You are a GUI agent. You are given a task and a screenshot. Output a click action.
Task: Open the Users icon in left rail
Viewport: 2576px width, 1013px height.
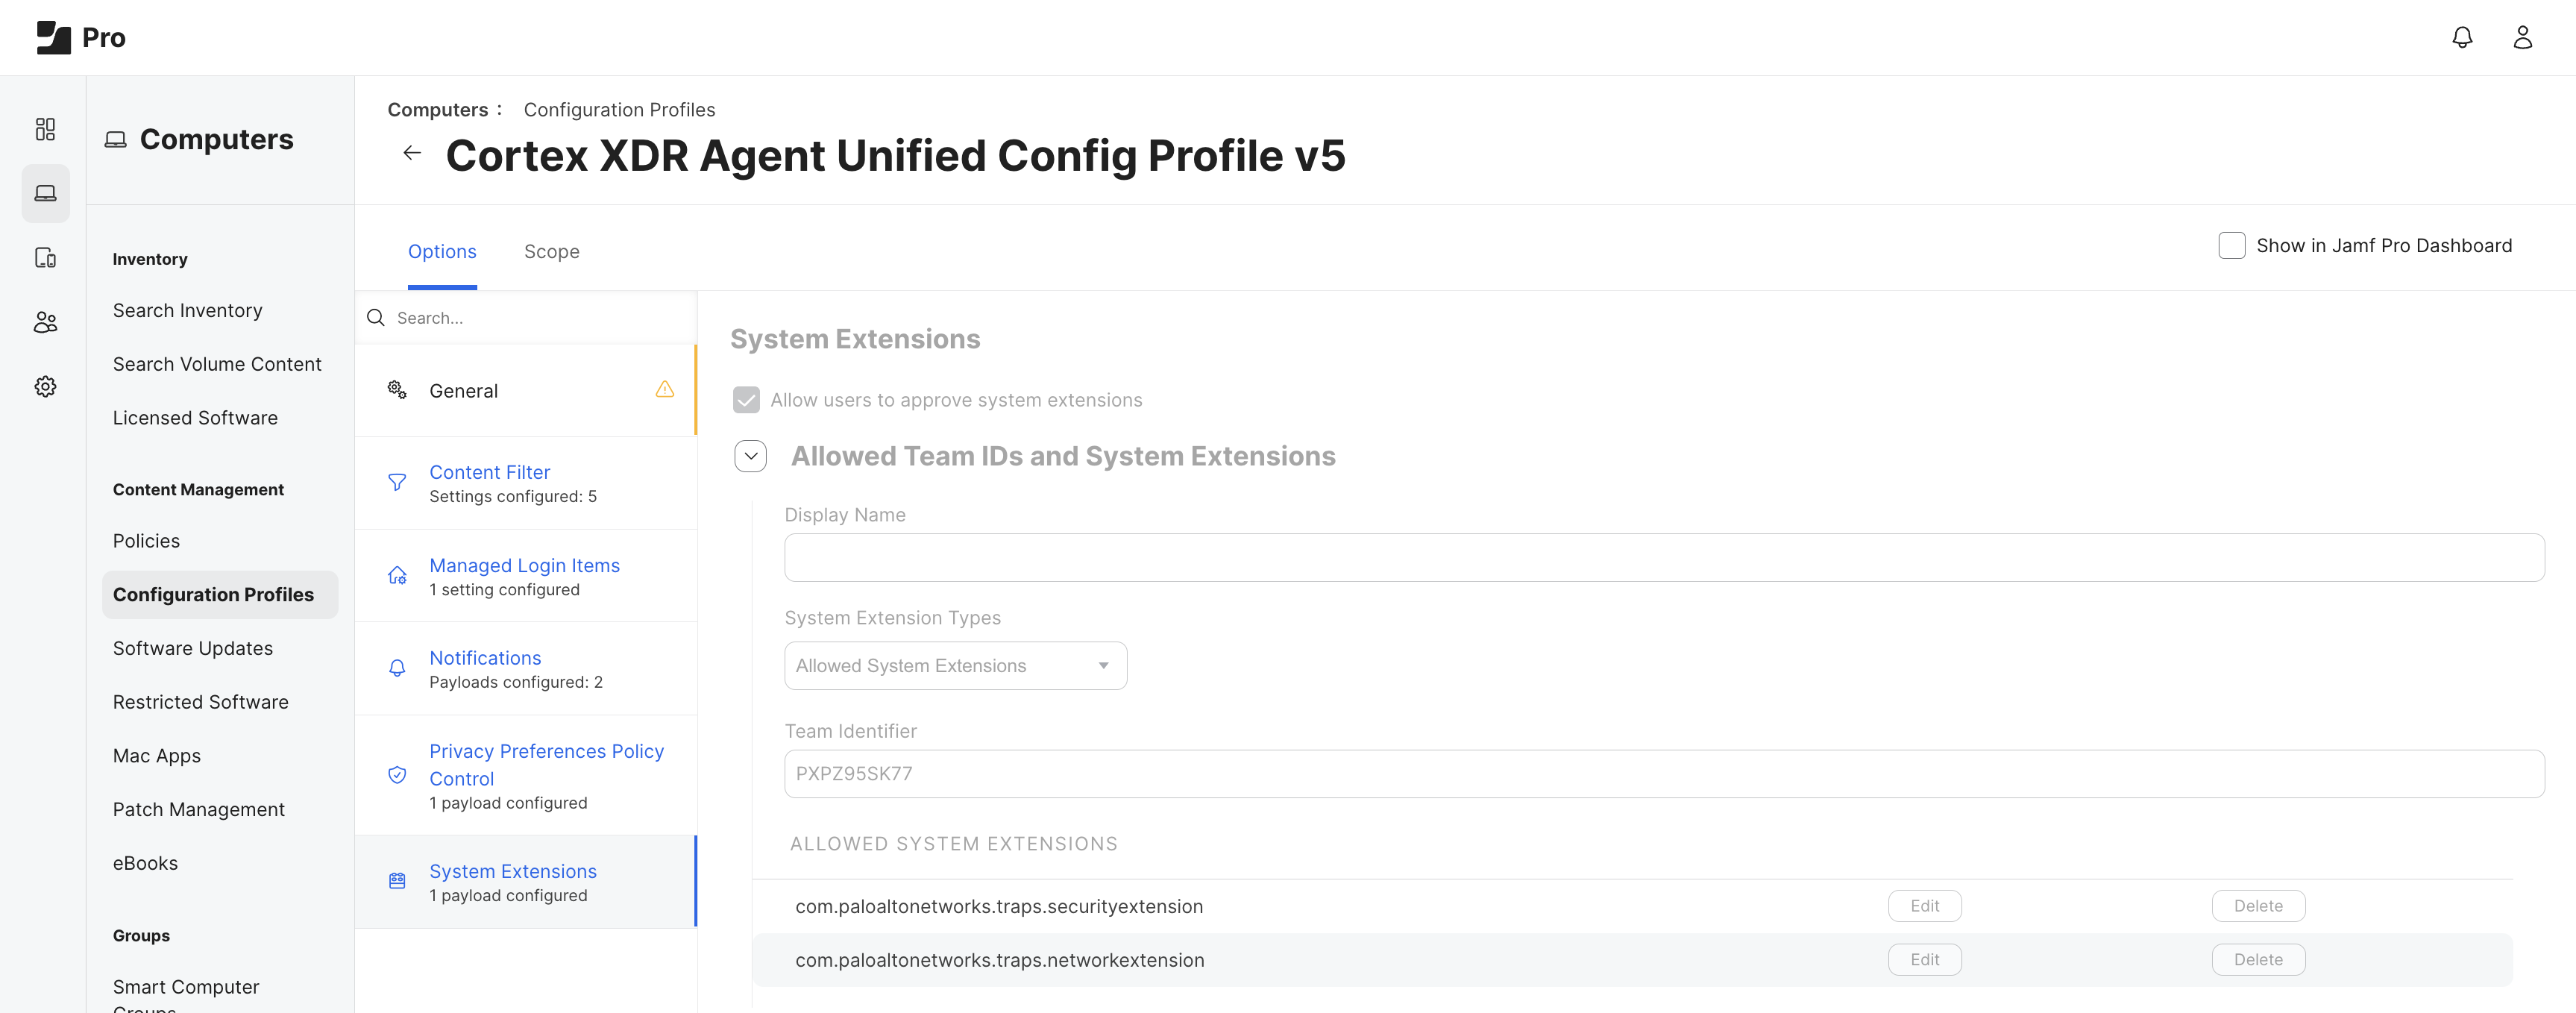[x=45, y=322]
